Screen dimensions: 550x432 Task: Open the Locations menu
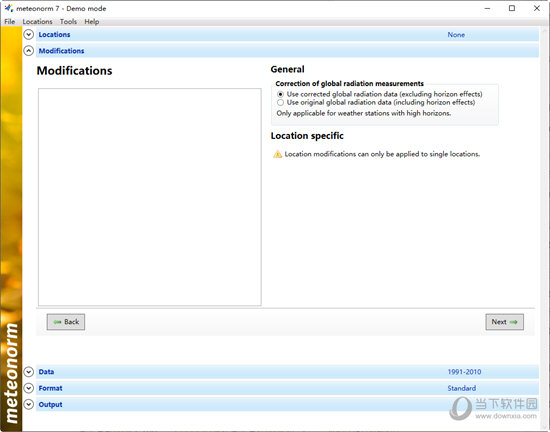point(37,22)
